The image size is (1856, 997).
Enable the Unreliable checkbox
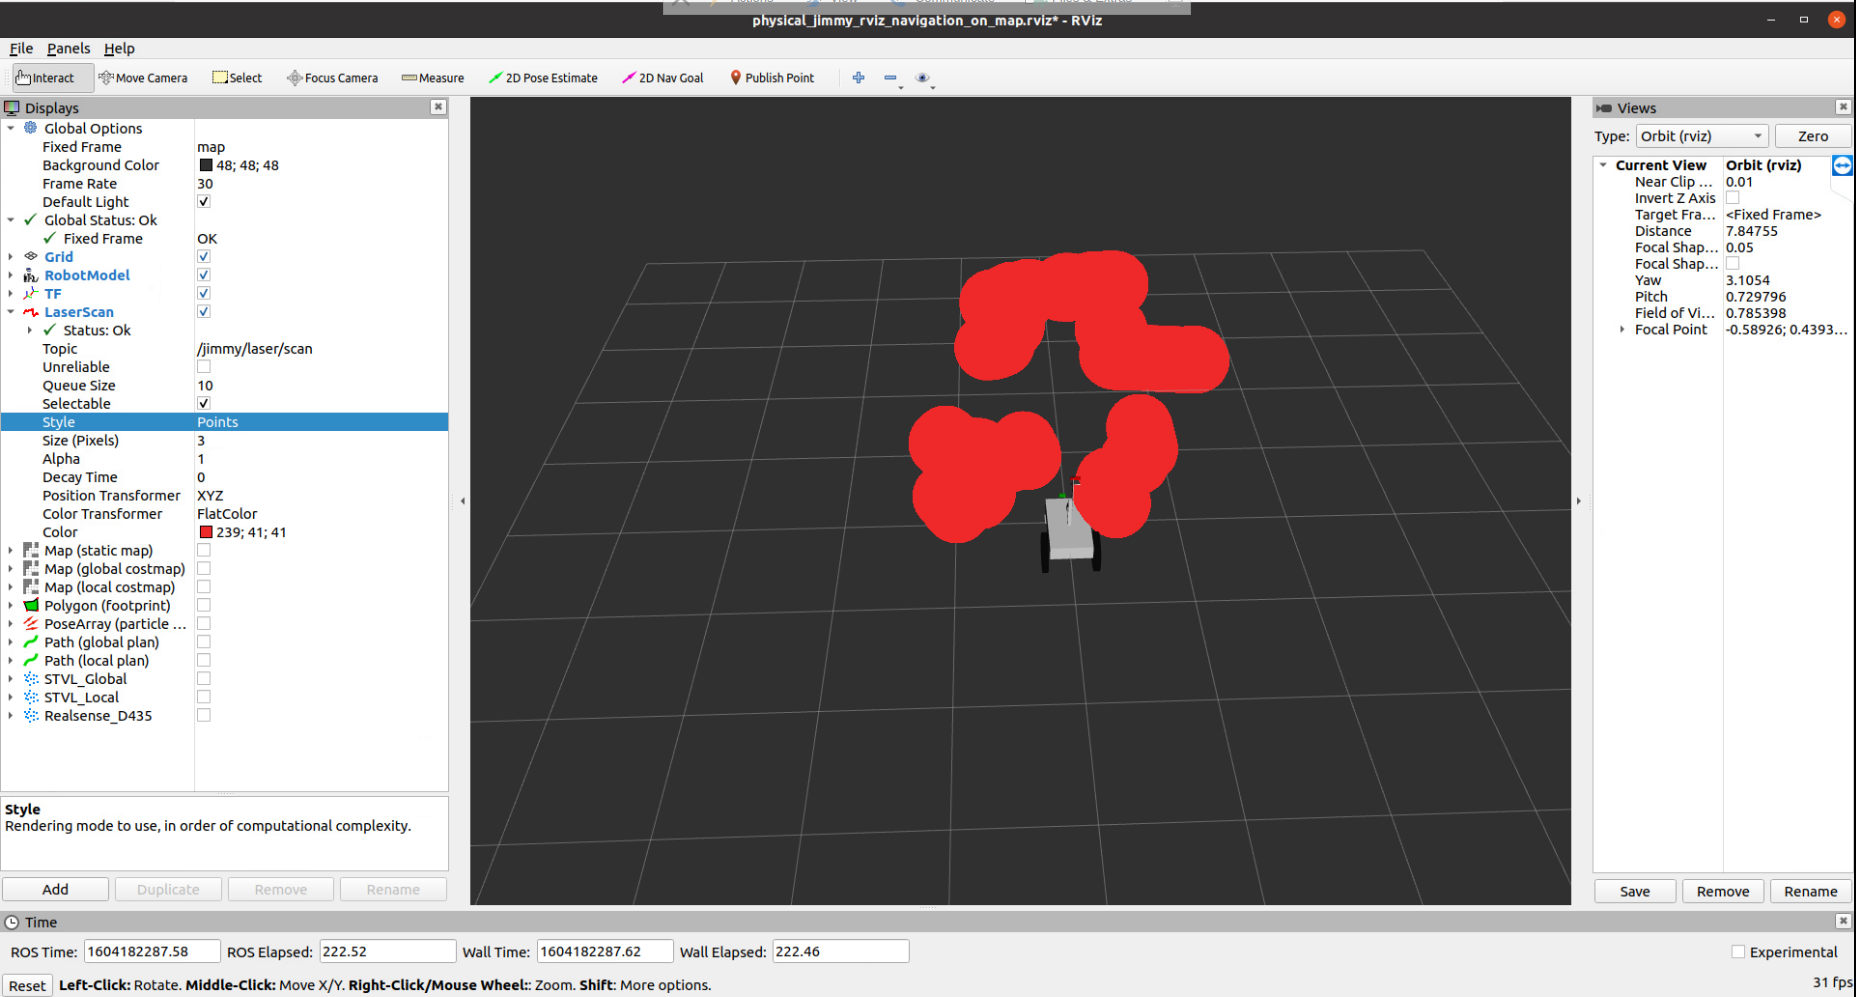(x=204, y=367)
